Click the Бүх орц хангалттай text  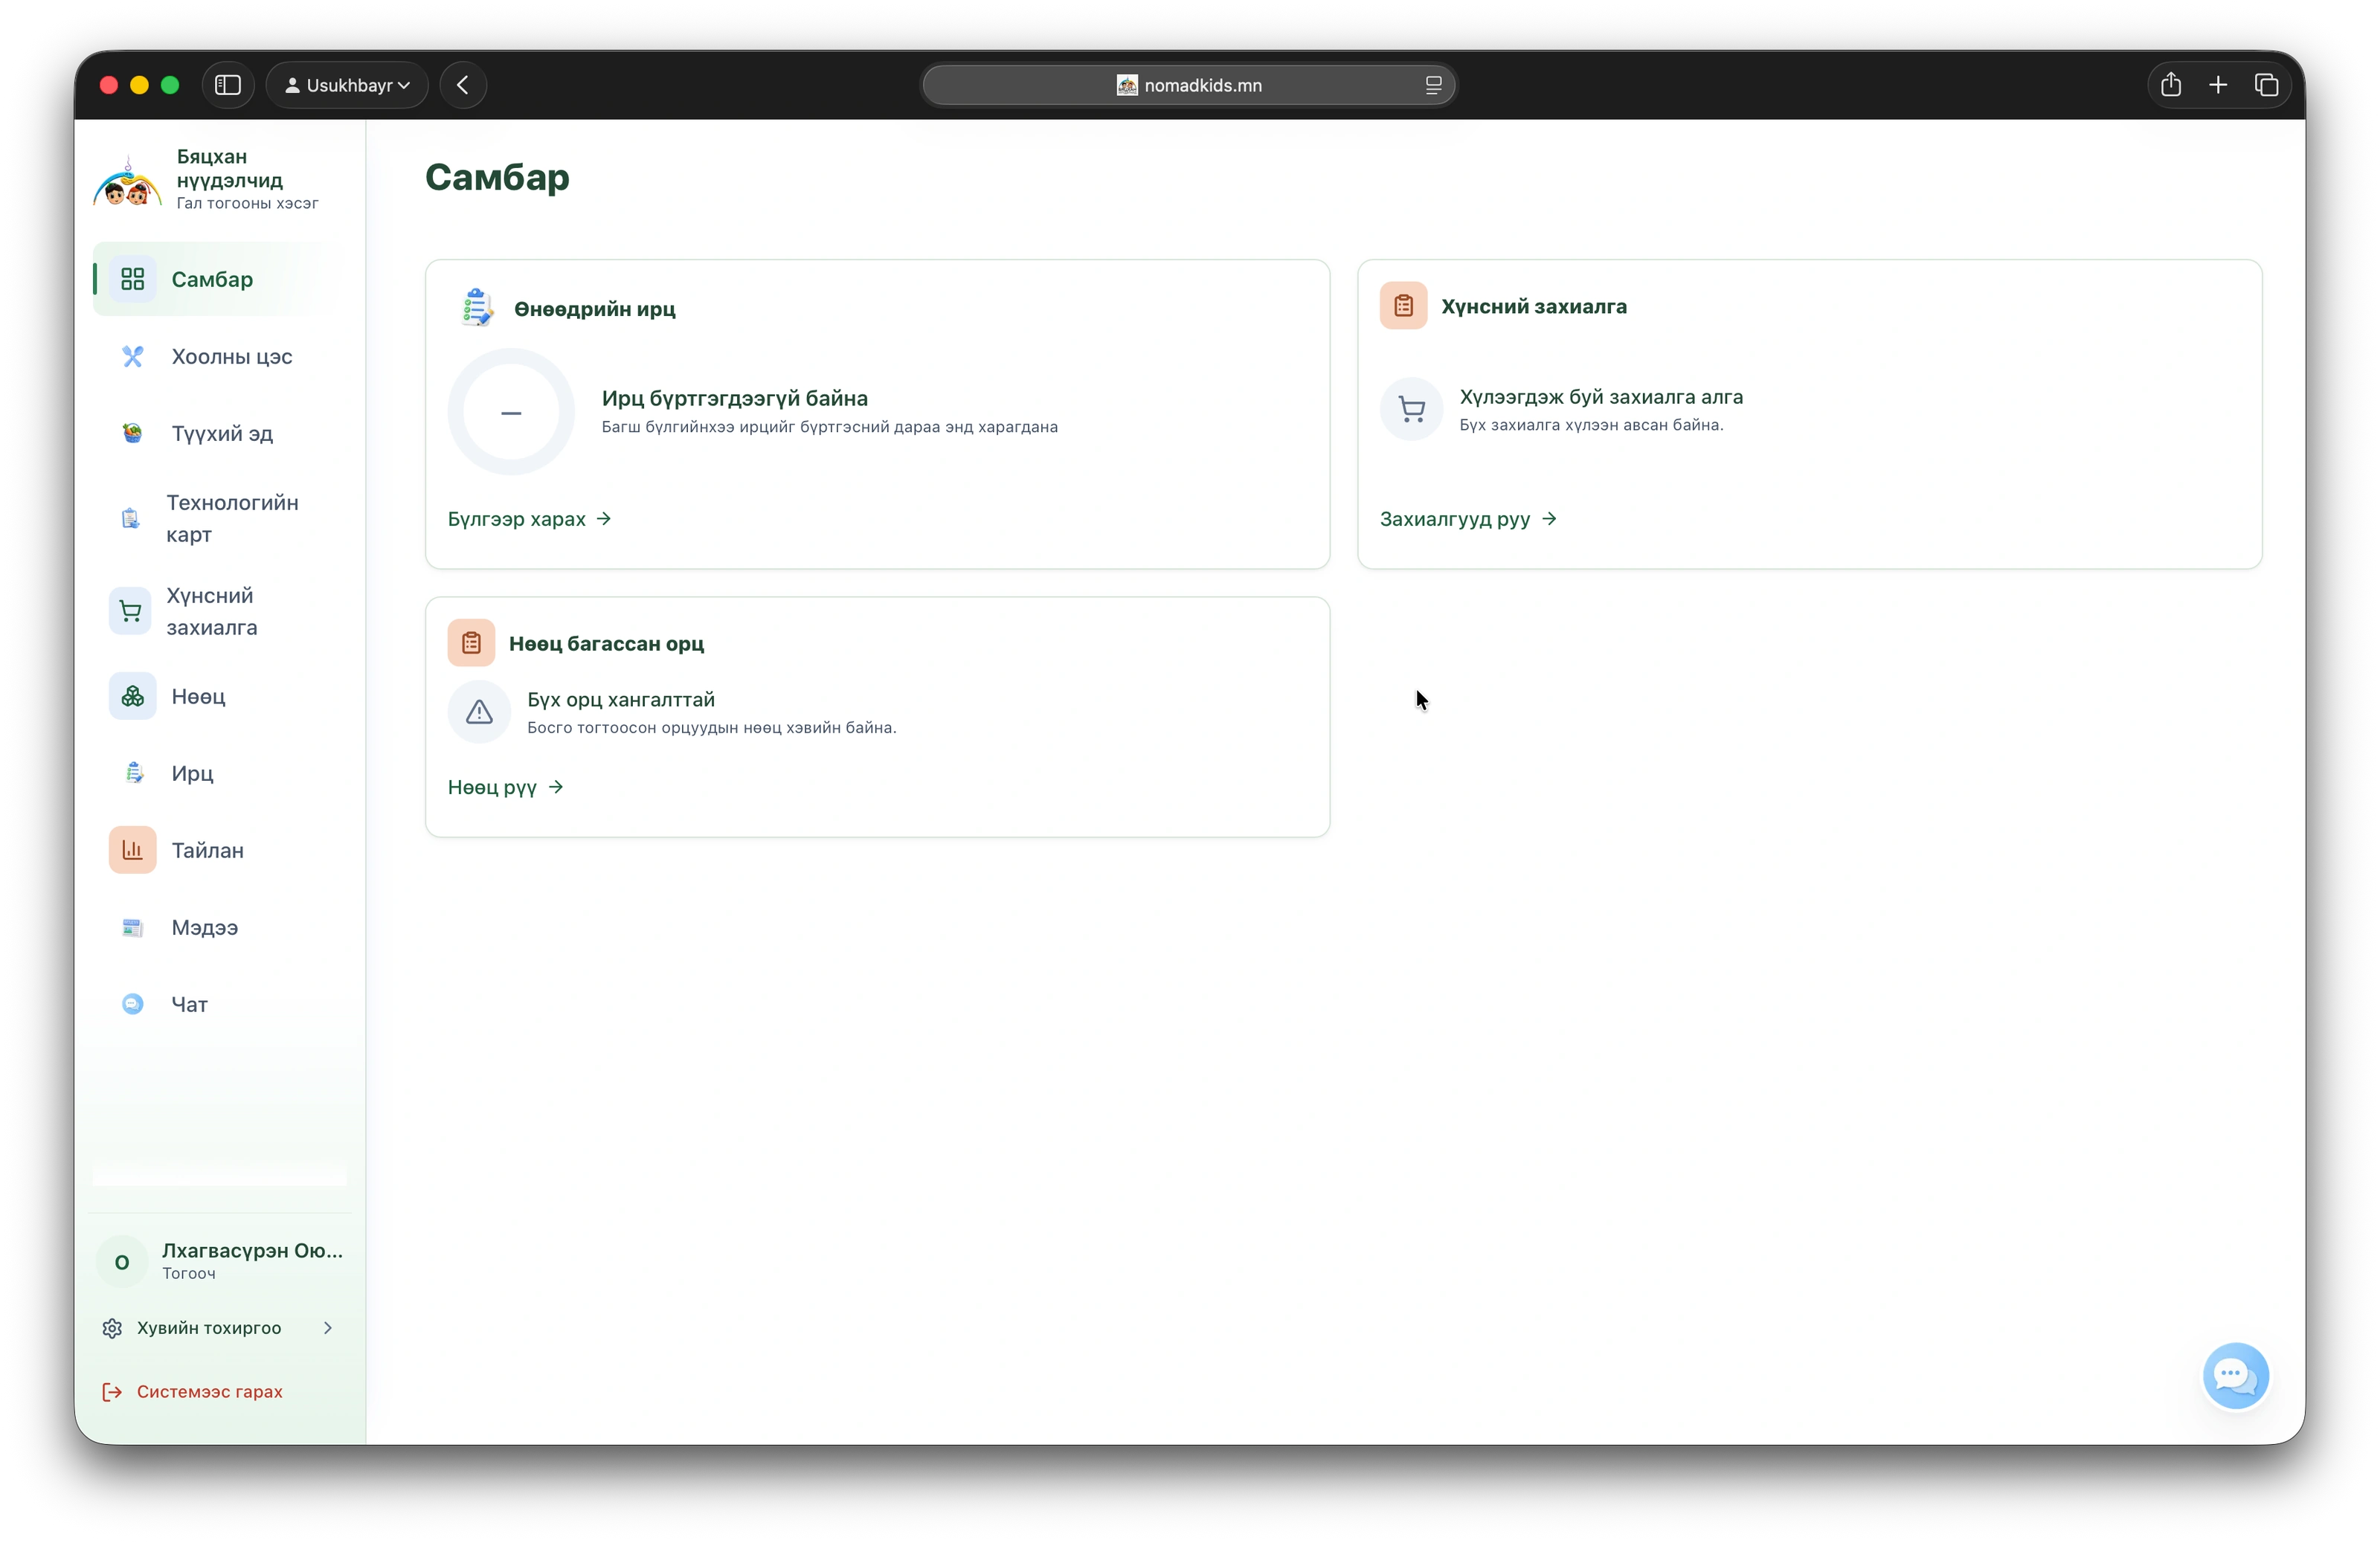click(x=621, y=699)
